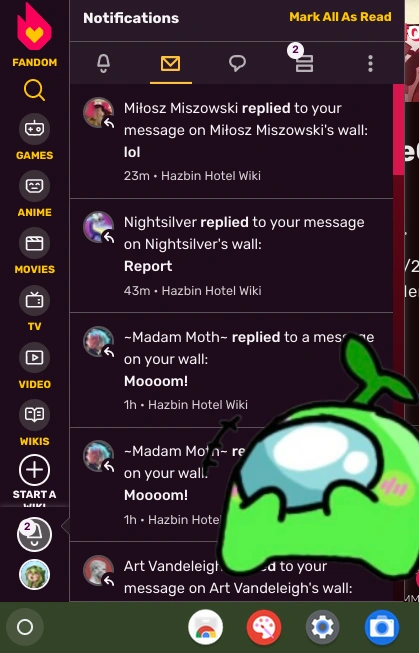Switch to the speech bubble discussions tab
The width and height of the screenshot is (419, 653).
(237, 63)
